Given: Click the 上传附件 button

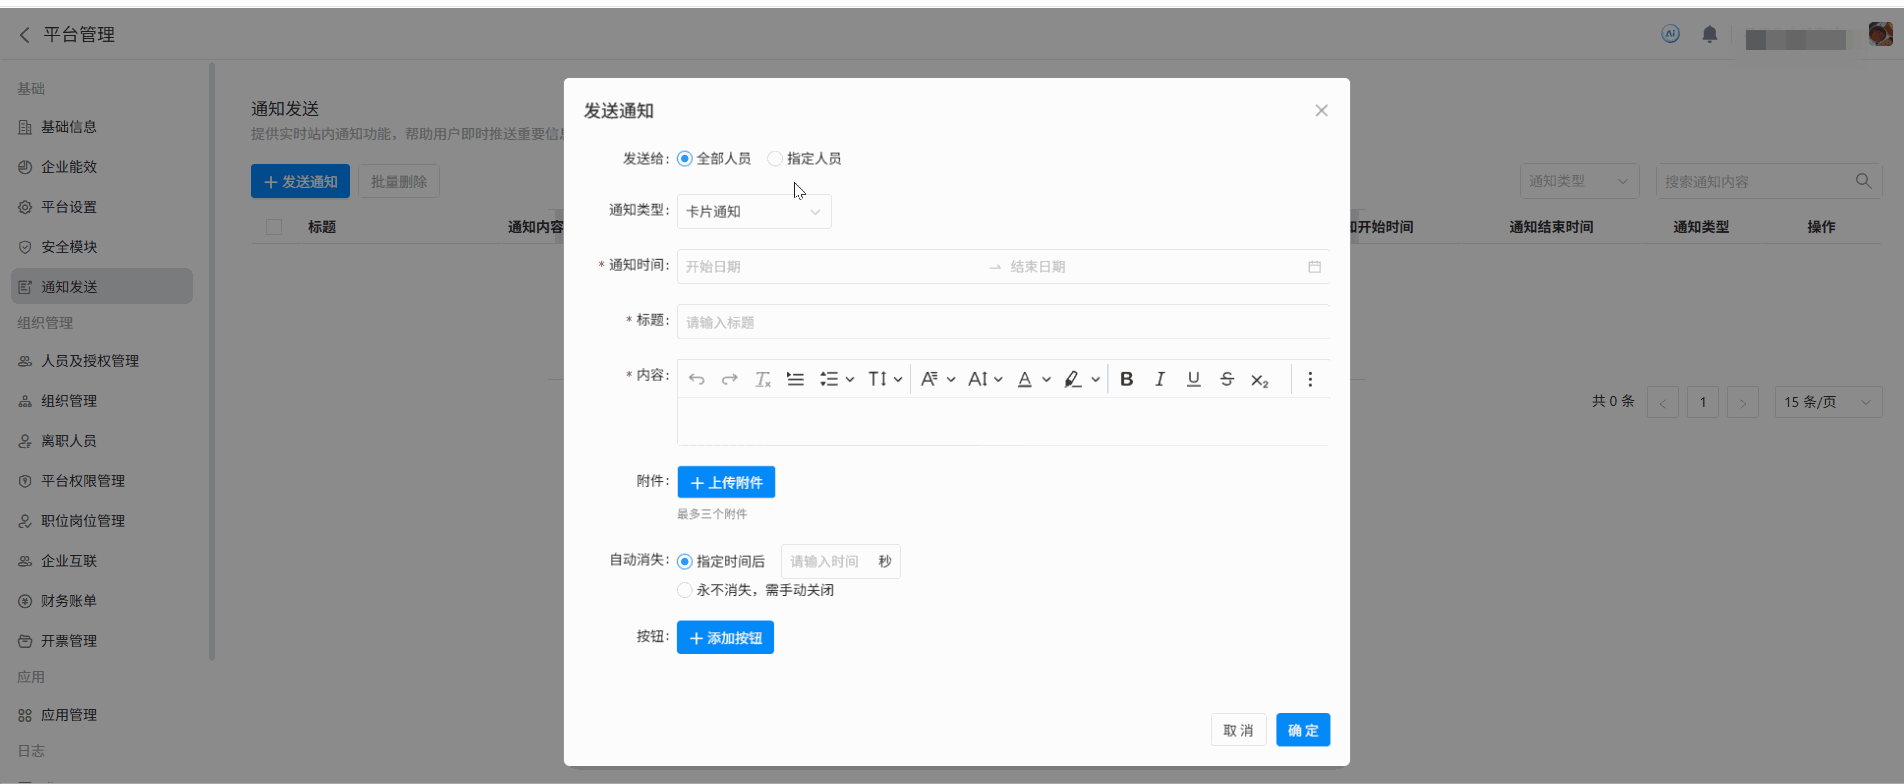Looking at the screenshot, I should pyautogui.click(x=726, y=482).
